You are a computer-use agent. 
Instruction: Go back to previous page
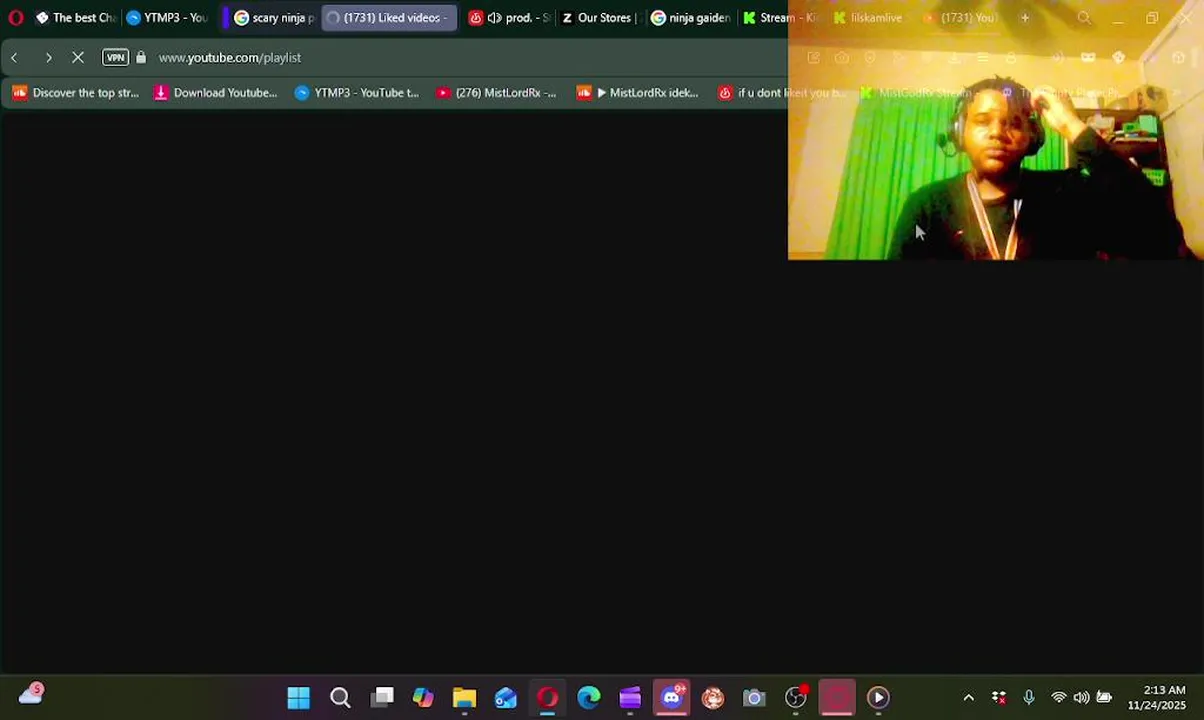(x=15, y=58)
